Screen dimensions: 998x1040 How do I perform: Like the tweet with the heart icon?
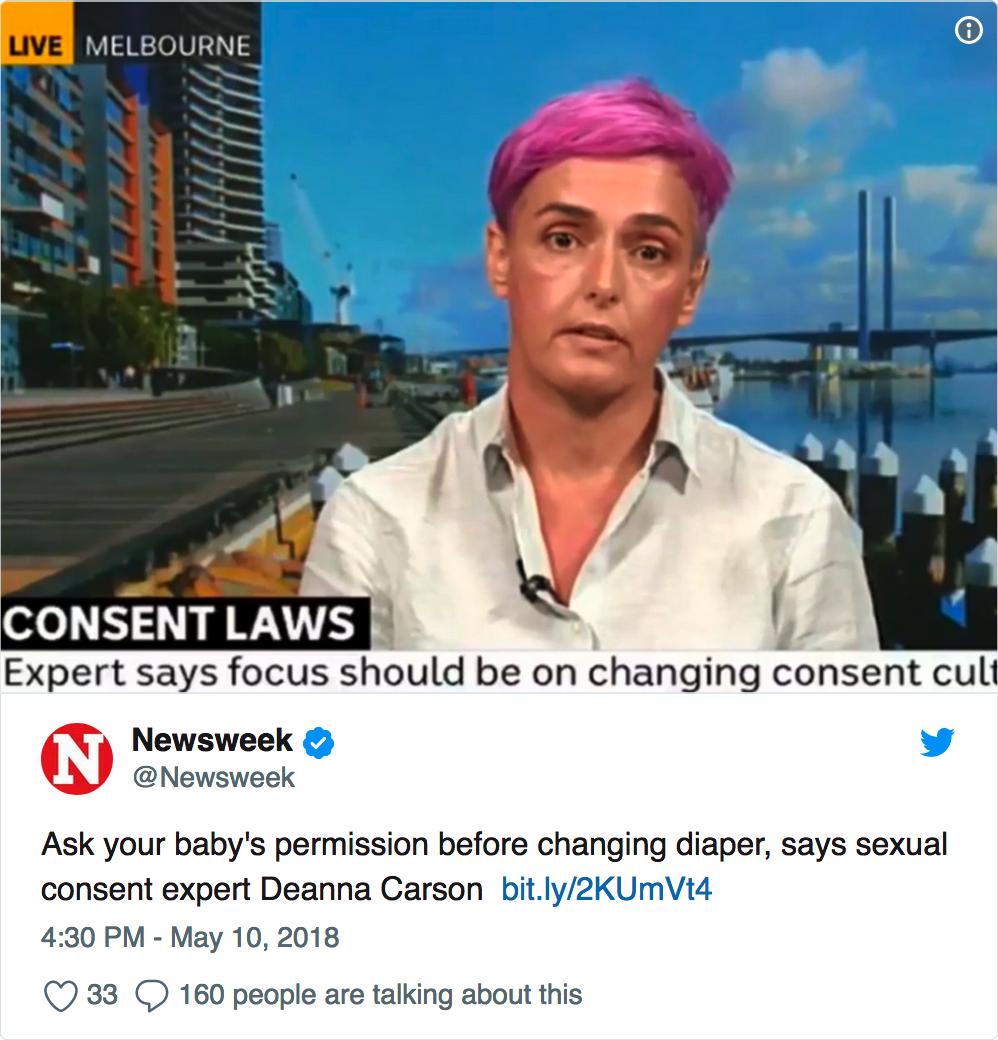[60, 996]
